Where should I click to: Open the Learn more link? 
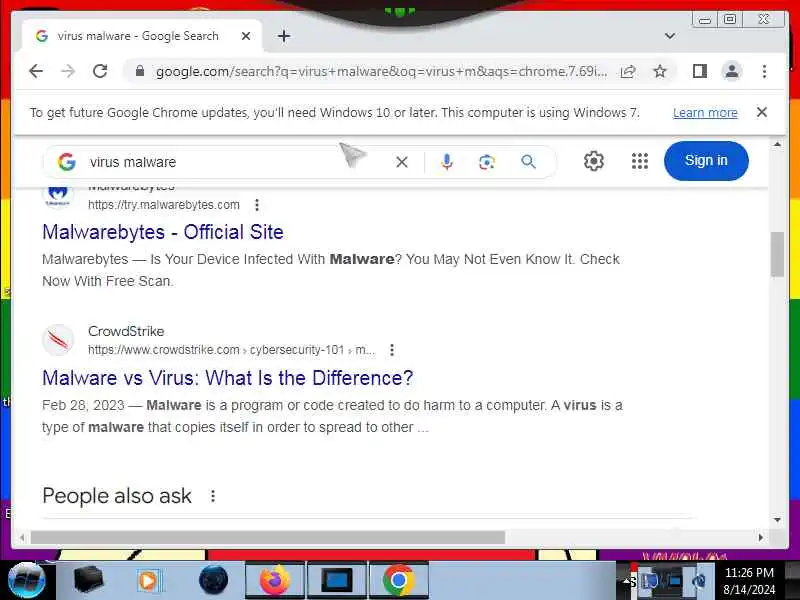705,113
